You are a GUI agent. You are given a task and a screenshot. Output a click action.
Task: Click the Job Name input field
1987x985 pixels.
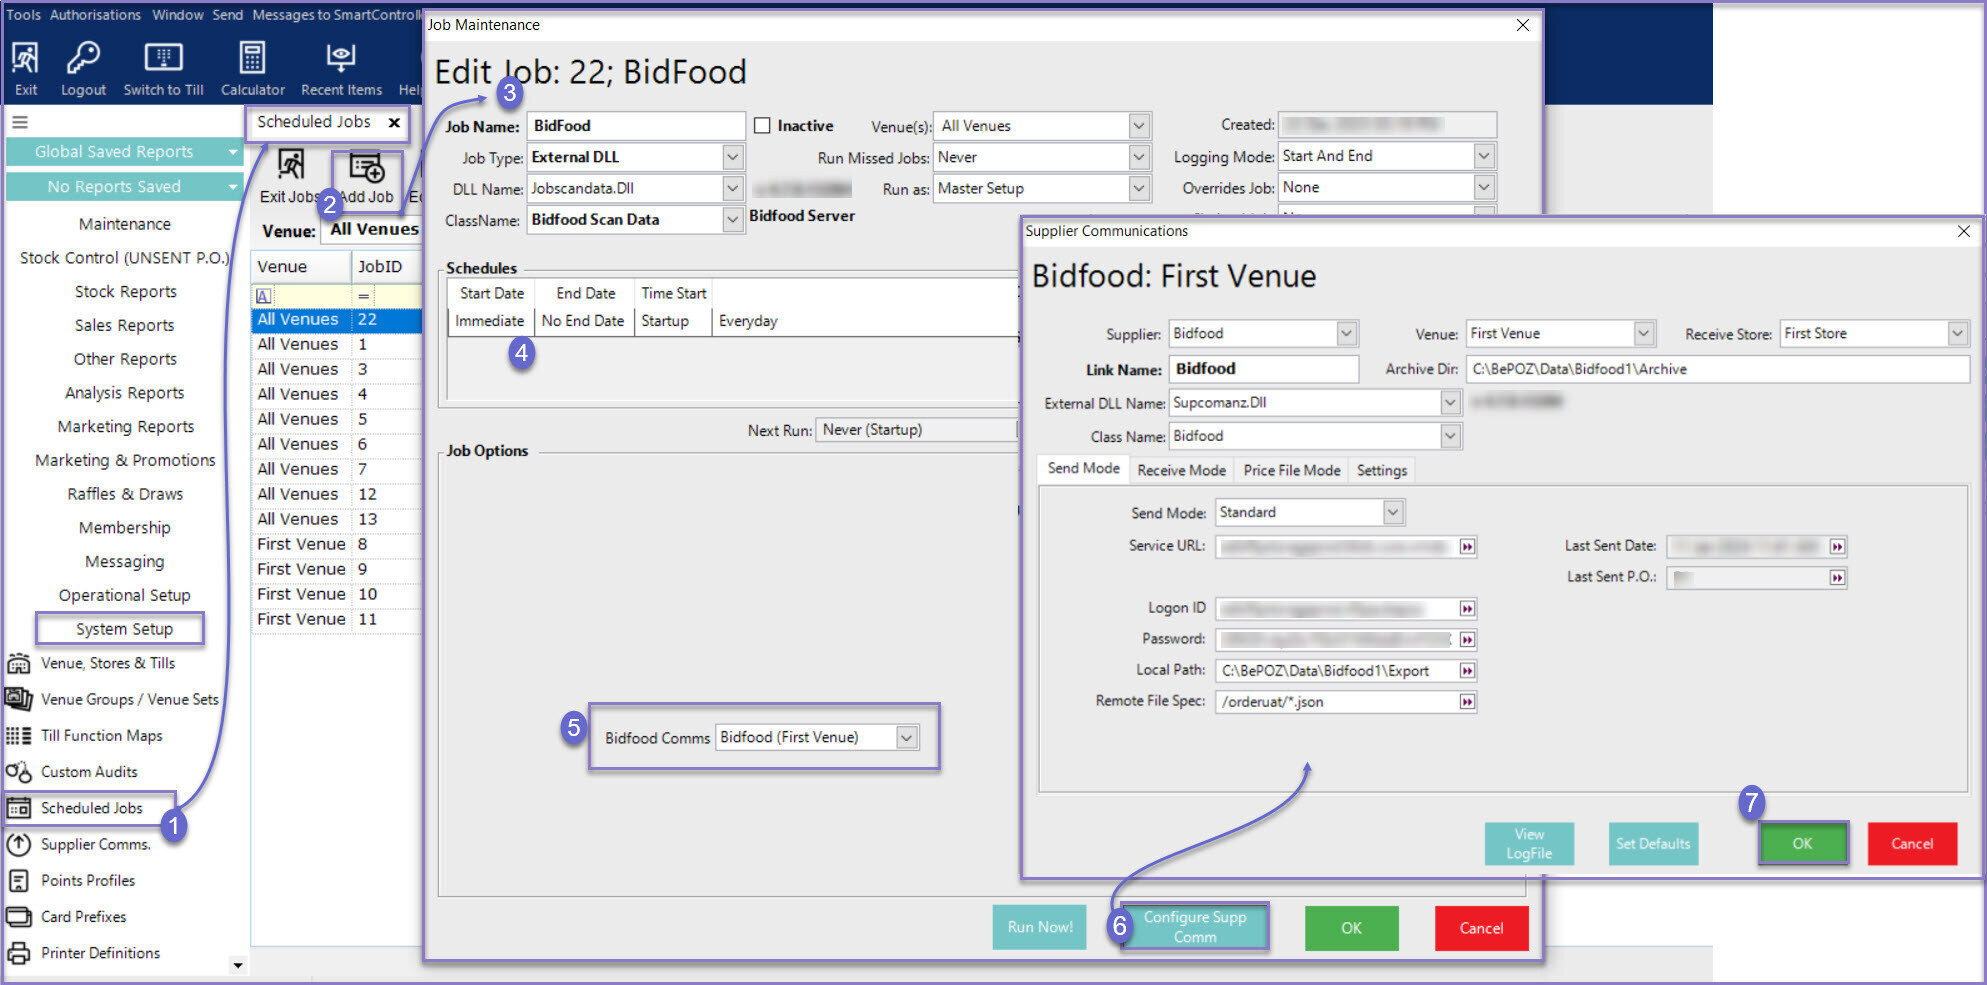[635, 126]
